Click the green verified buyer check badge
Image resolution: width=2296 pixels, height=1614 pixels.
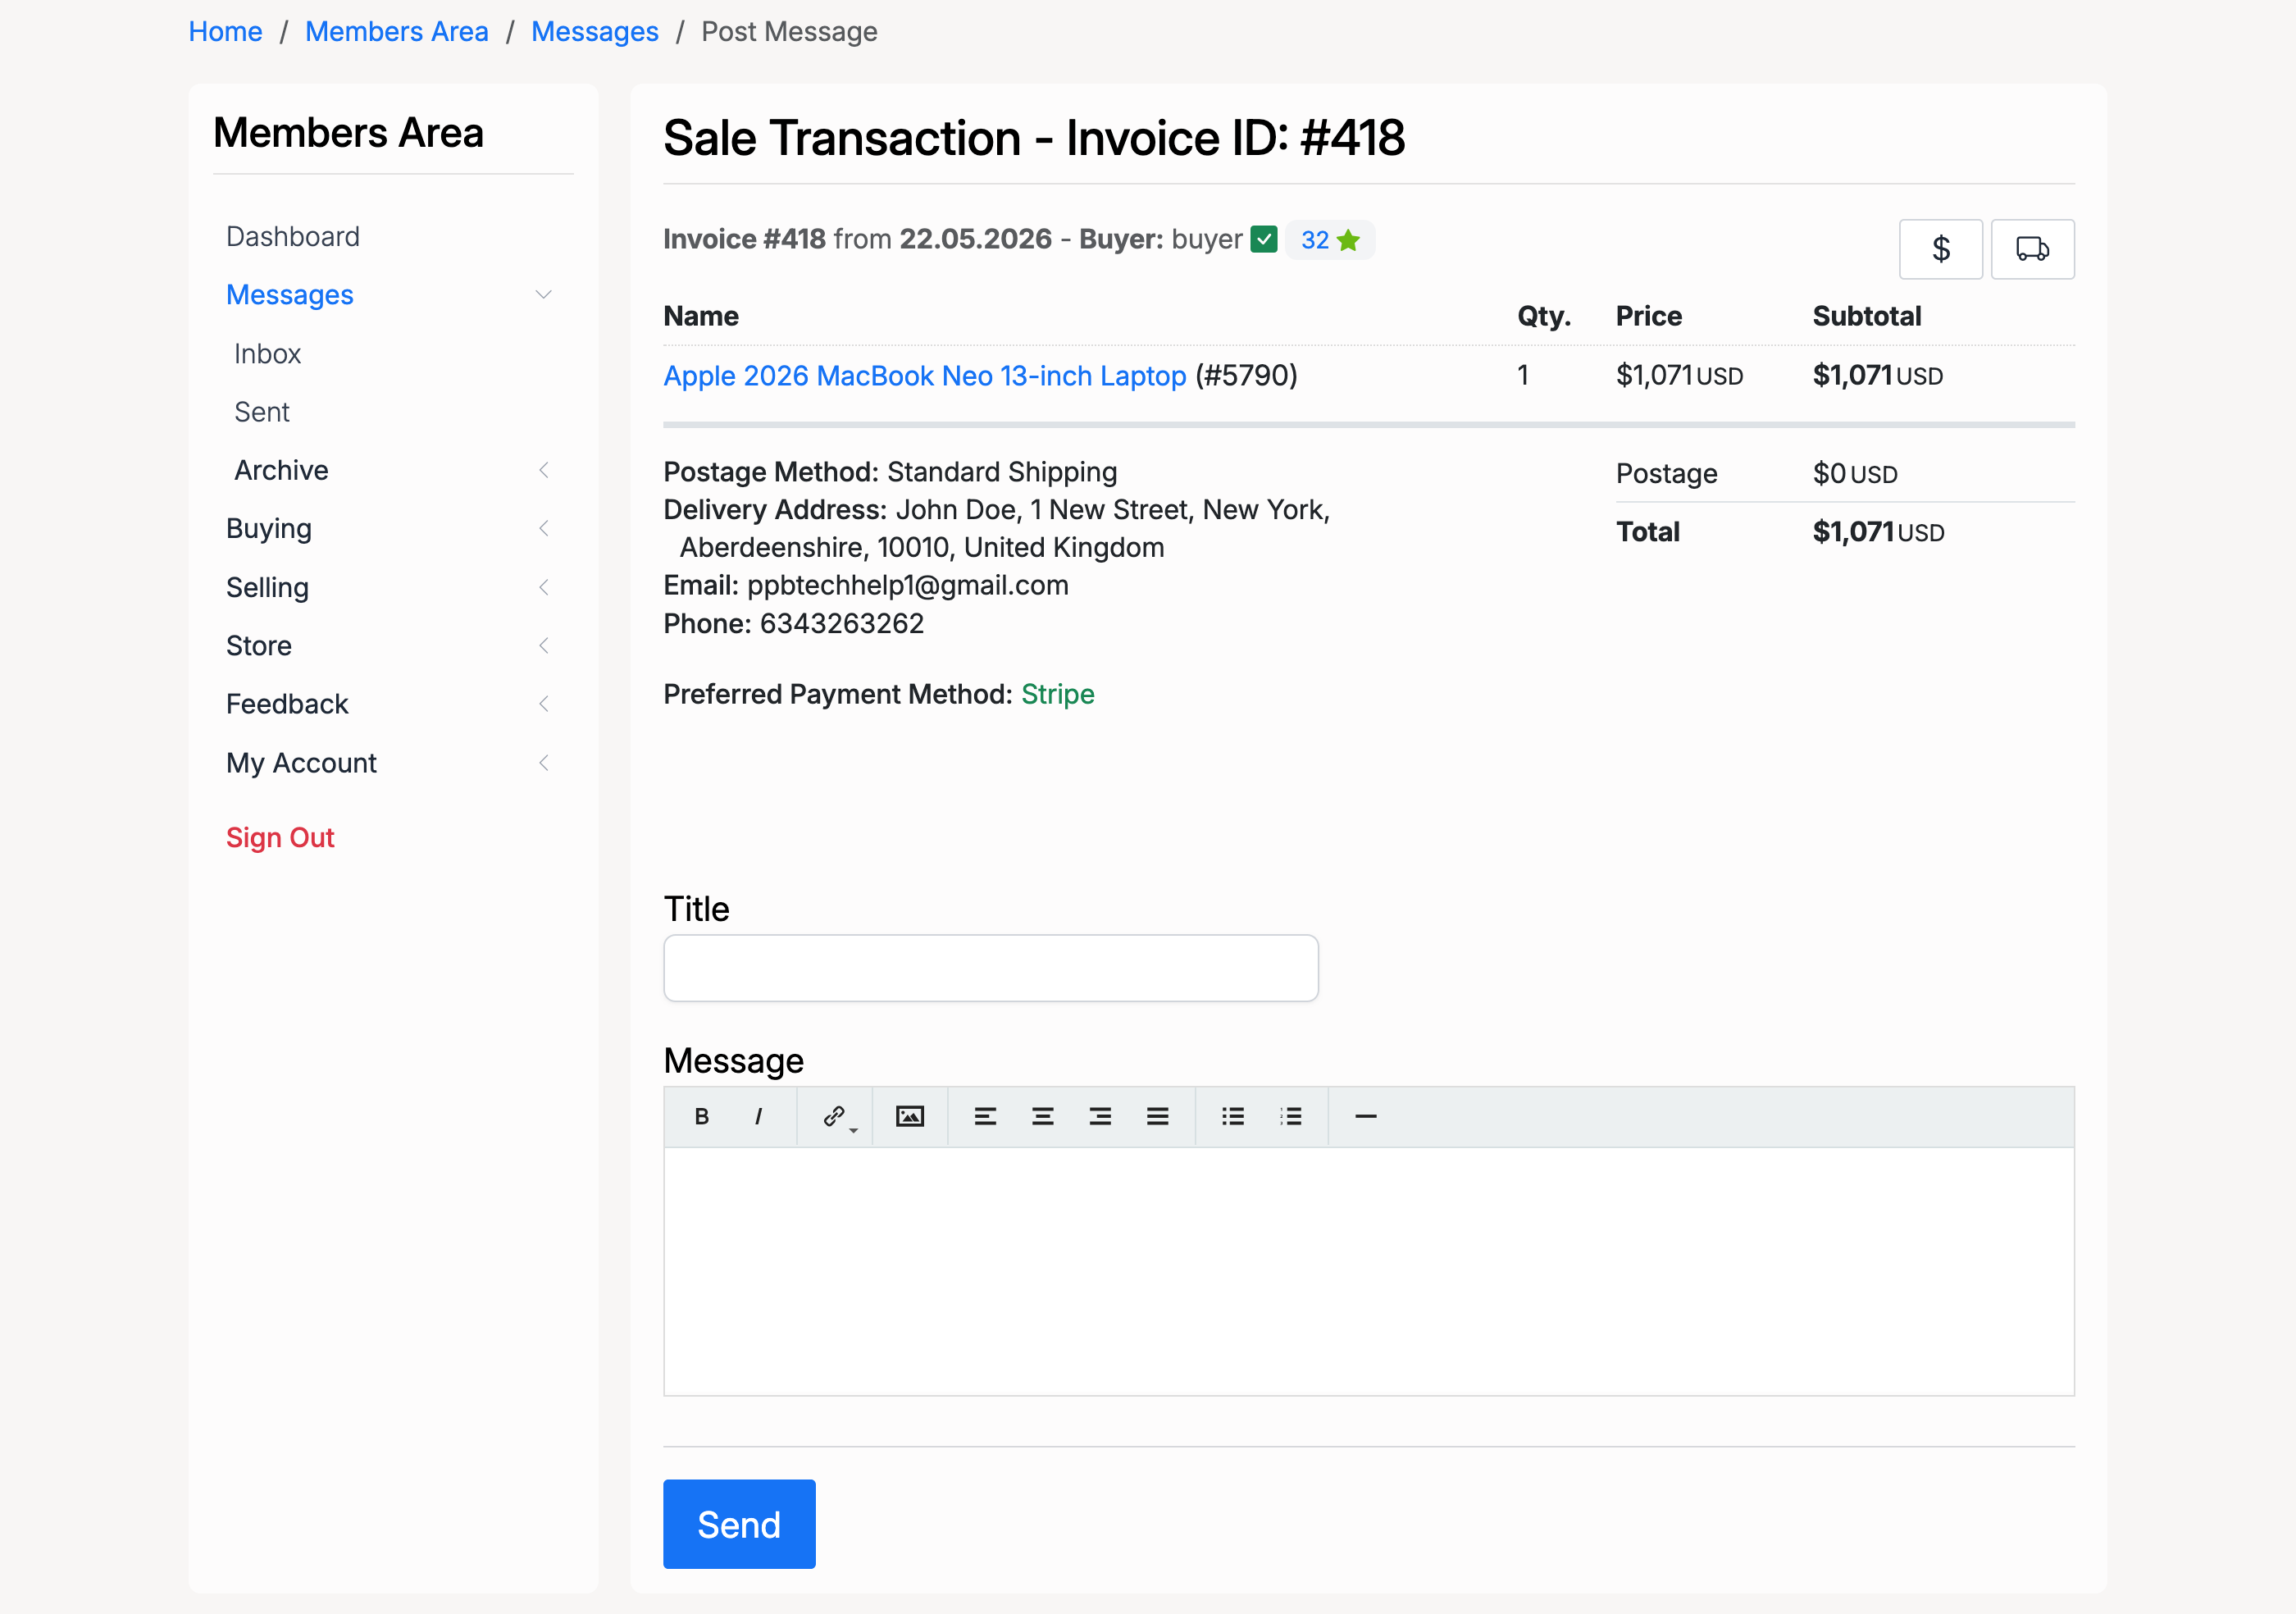(x=1264, y=240)
